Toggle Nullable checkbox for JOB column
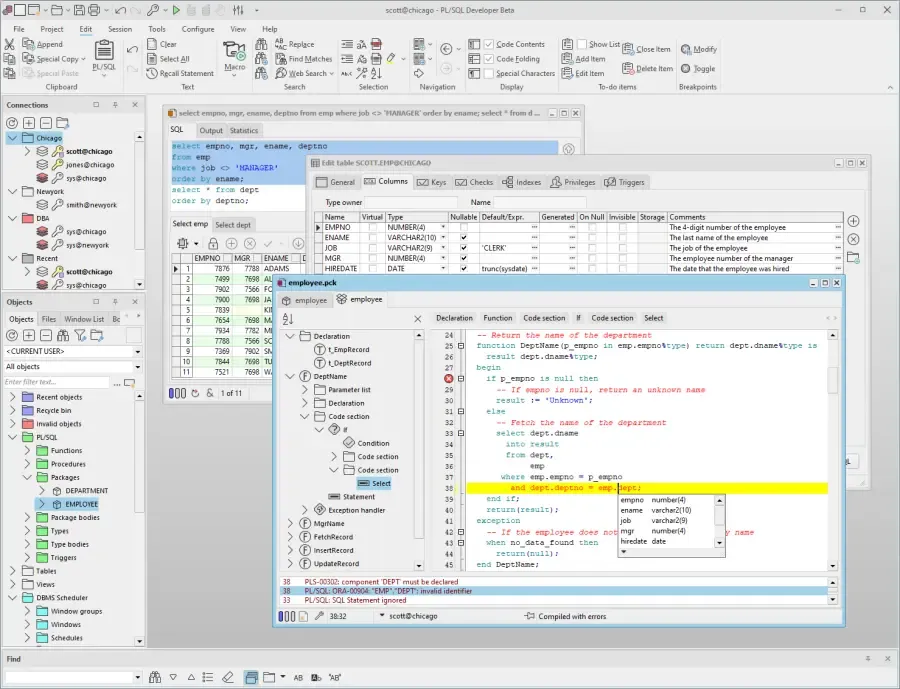Screen dimensions: 900x689 (464, 248)
